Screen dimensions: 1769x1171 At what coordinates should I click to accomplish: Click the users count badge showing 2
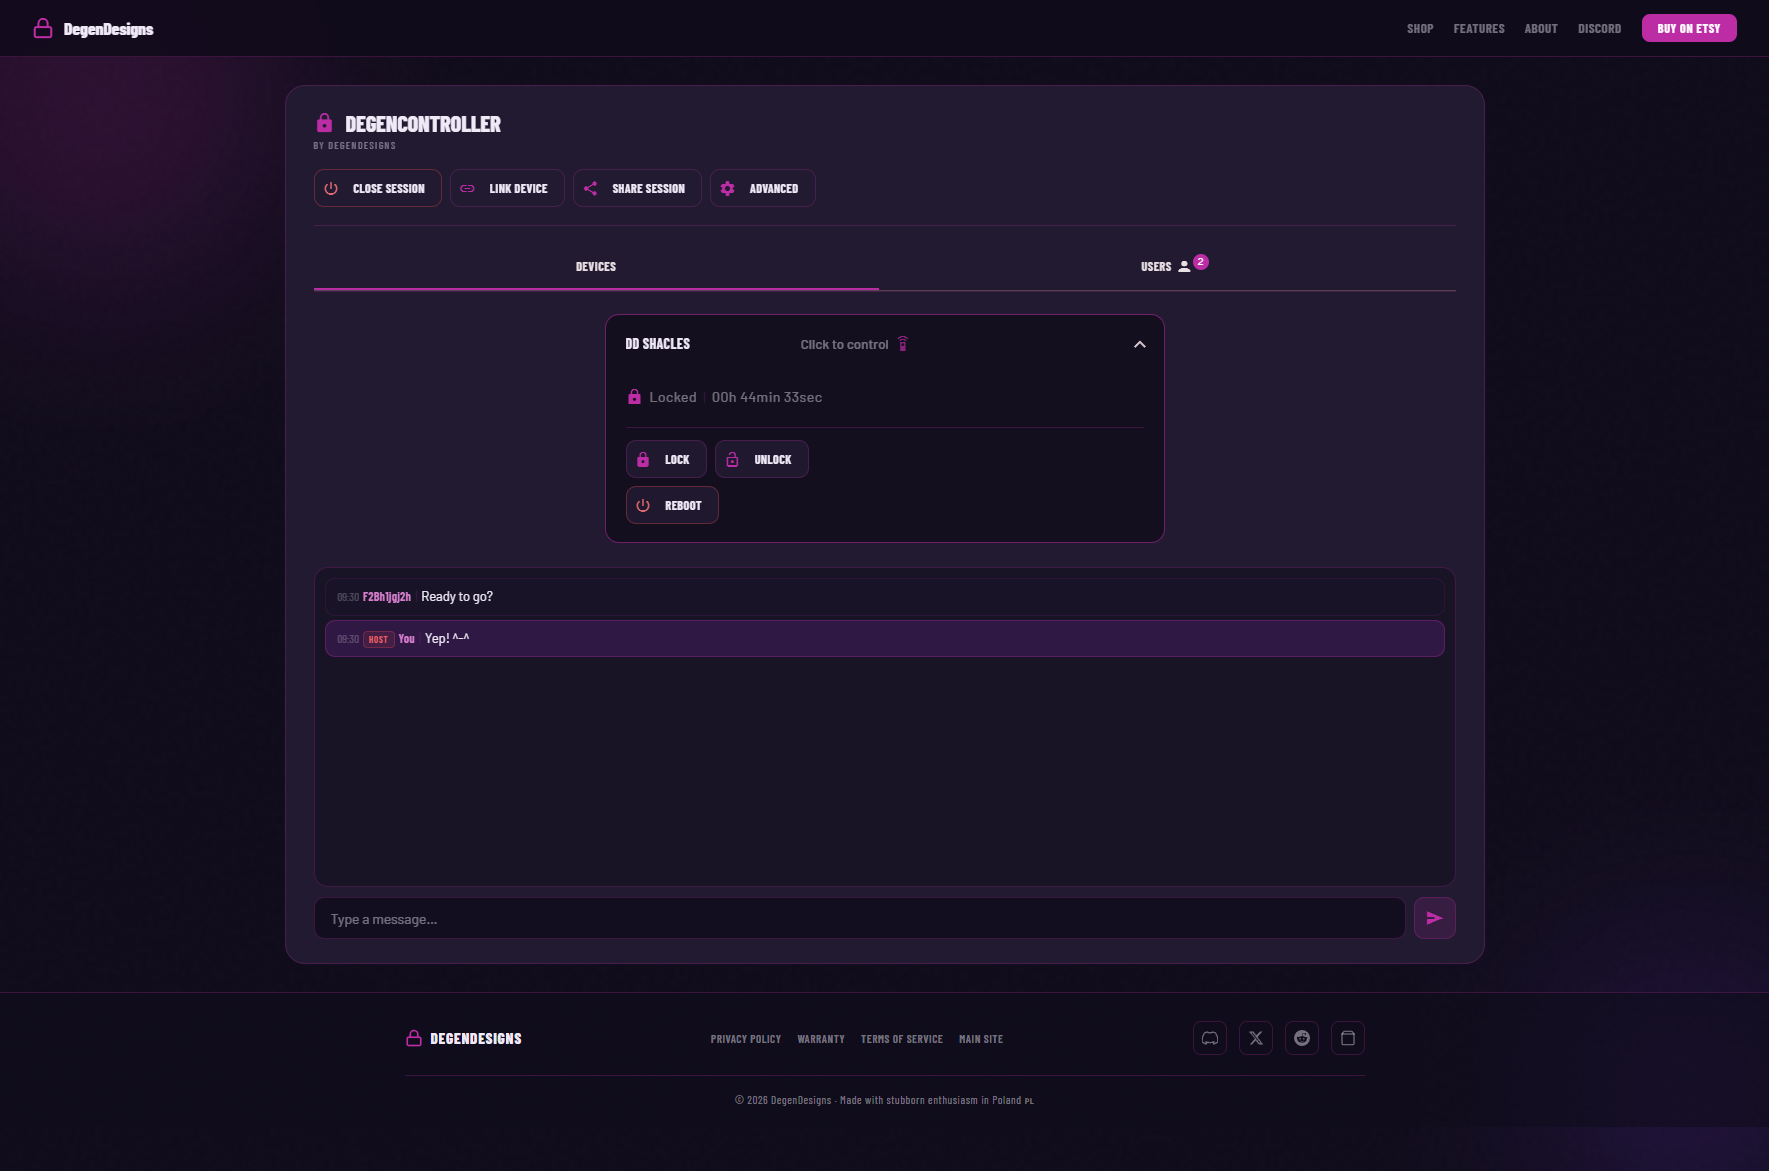[1201, 262]
